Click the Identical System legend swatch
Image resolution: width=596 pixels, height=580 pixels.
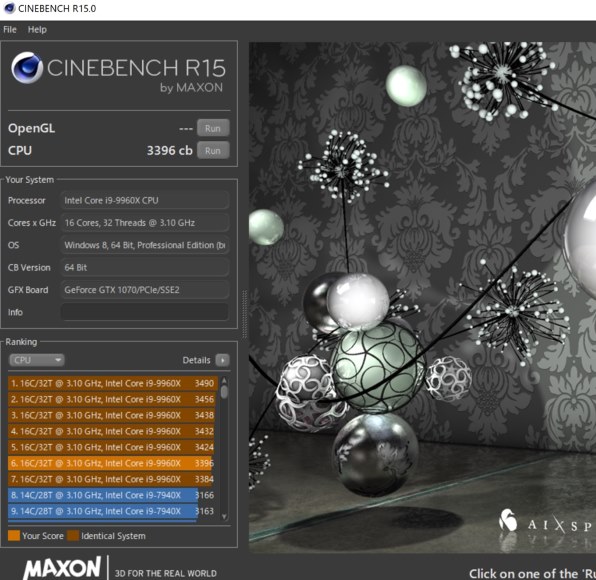(73, 536)
